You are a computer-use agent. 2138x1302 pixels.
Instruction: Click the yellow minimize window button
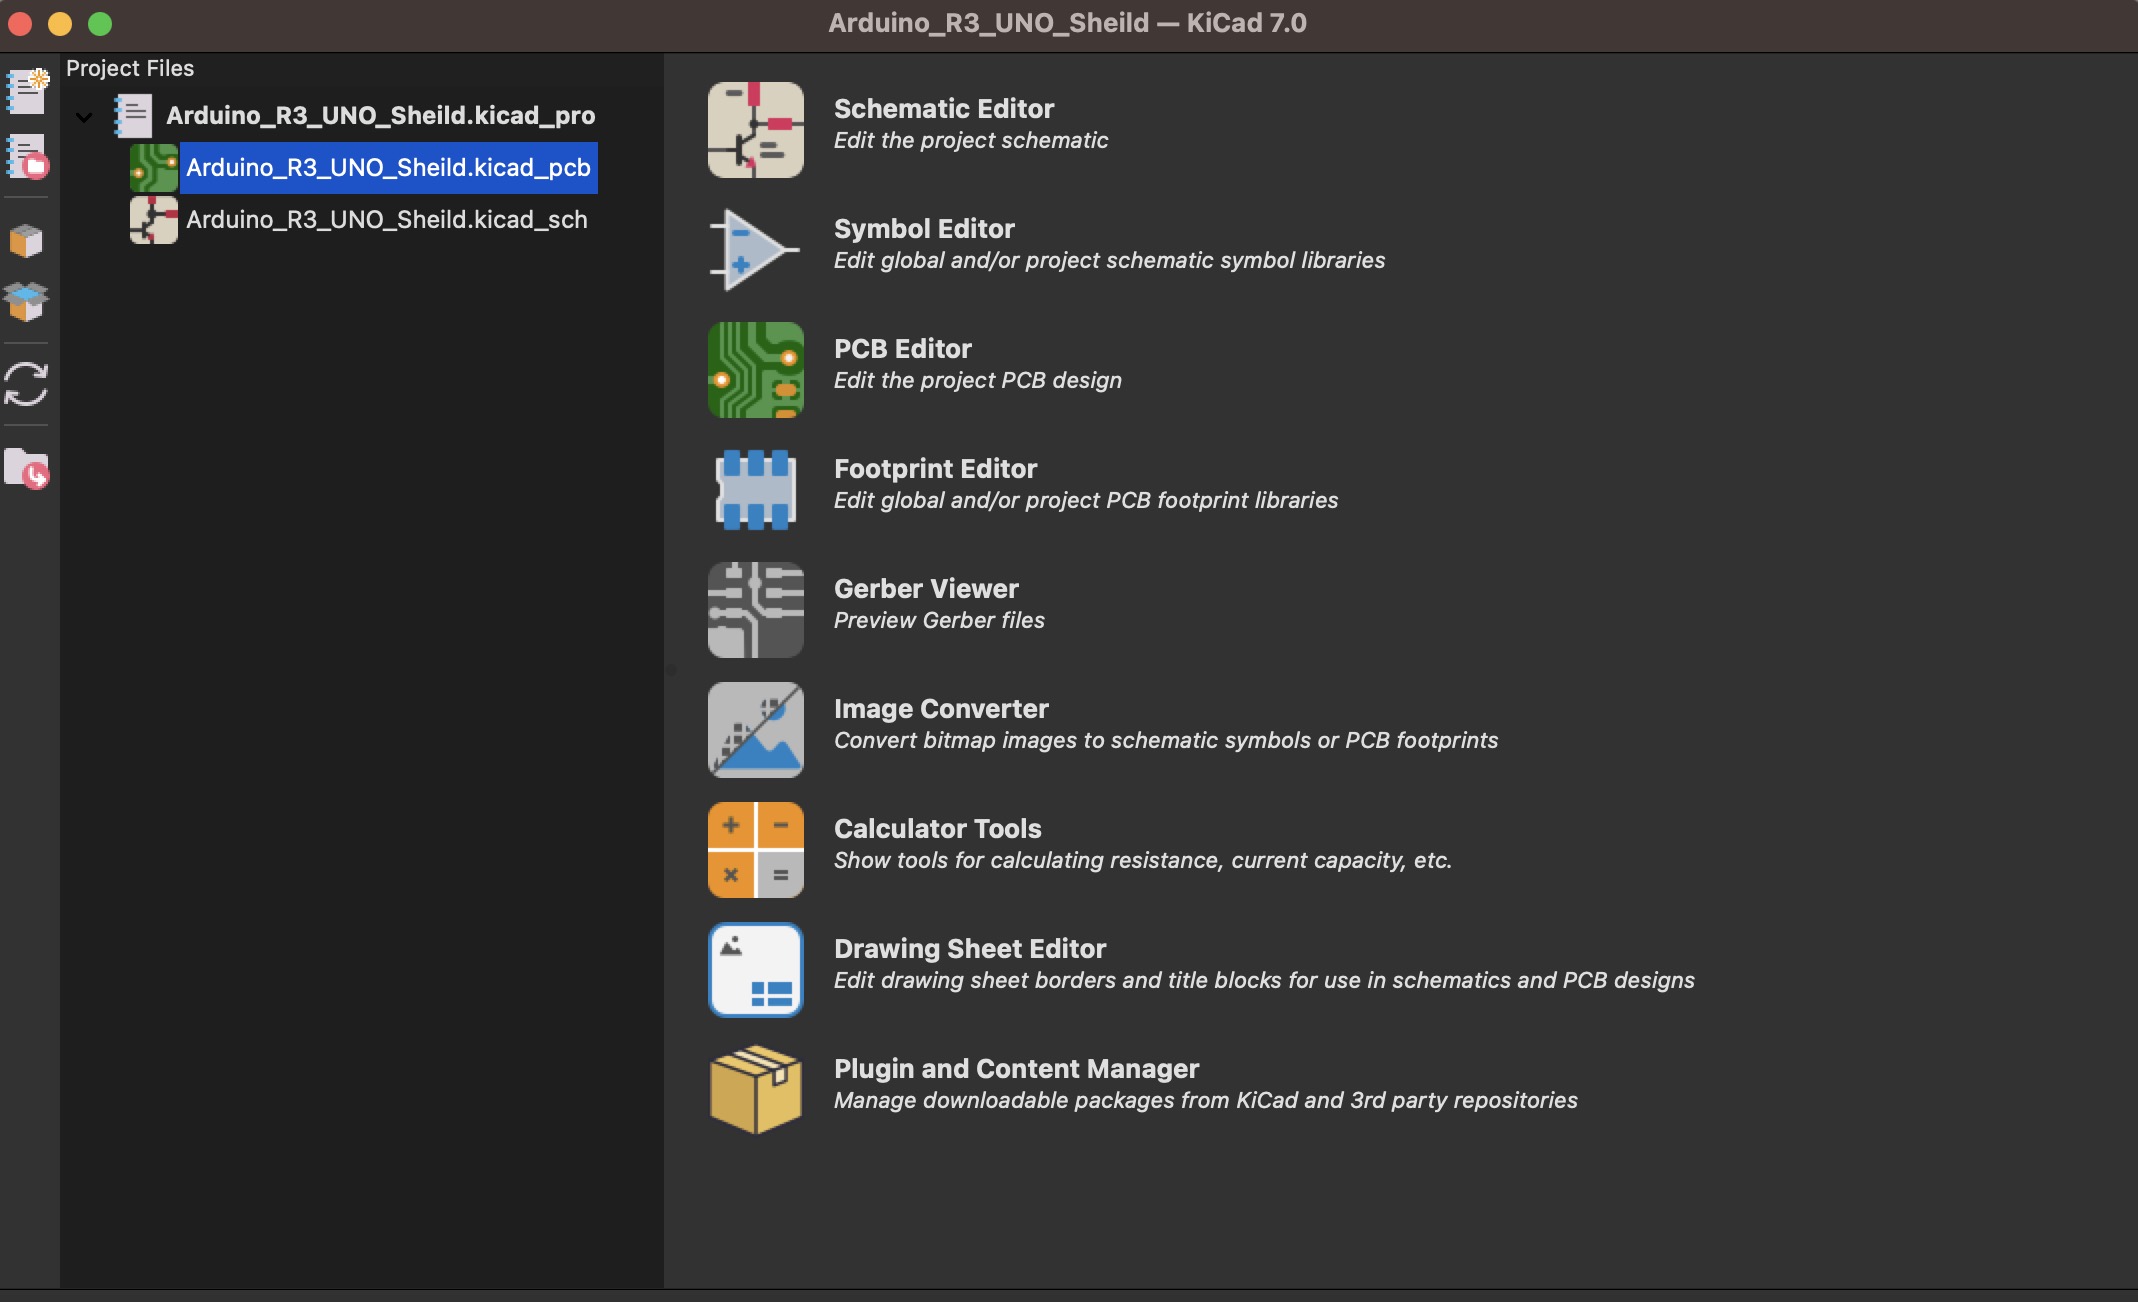click(60, 23)
